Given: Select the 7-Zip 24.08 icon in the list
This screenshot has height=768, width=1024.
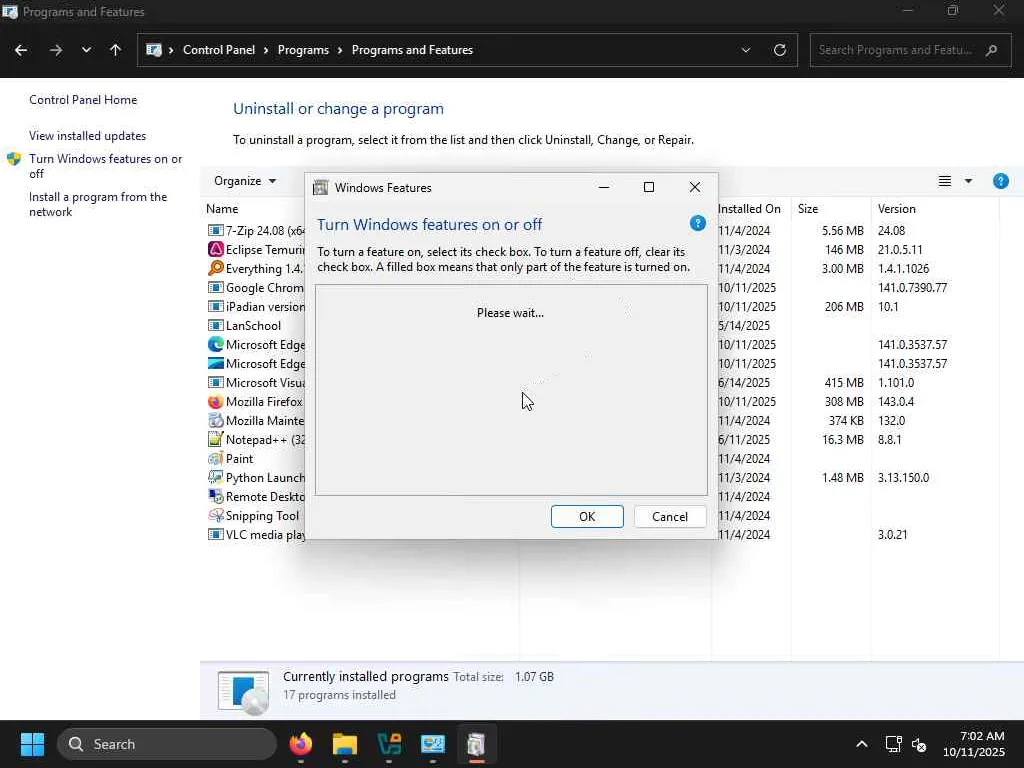Looking at the screenshot, I should (x=216, y=231).
